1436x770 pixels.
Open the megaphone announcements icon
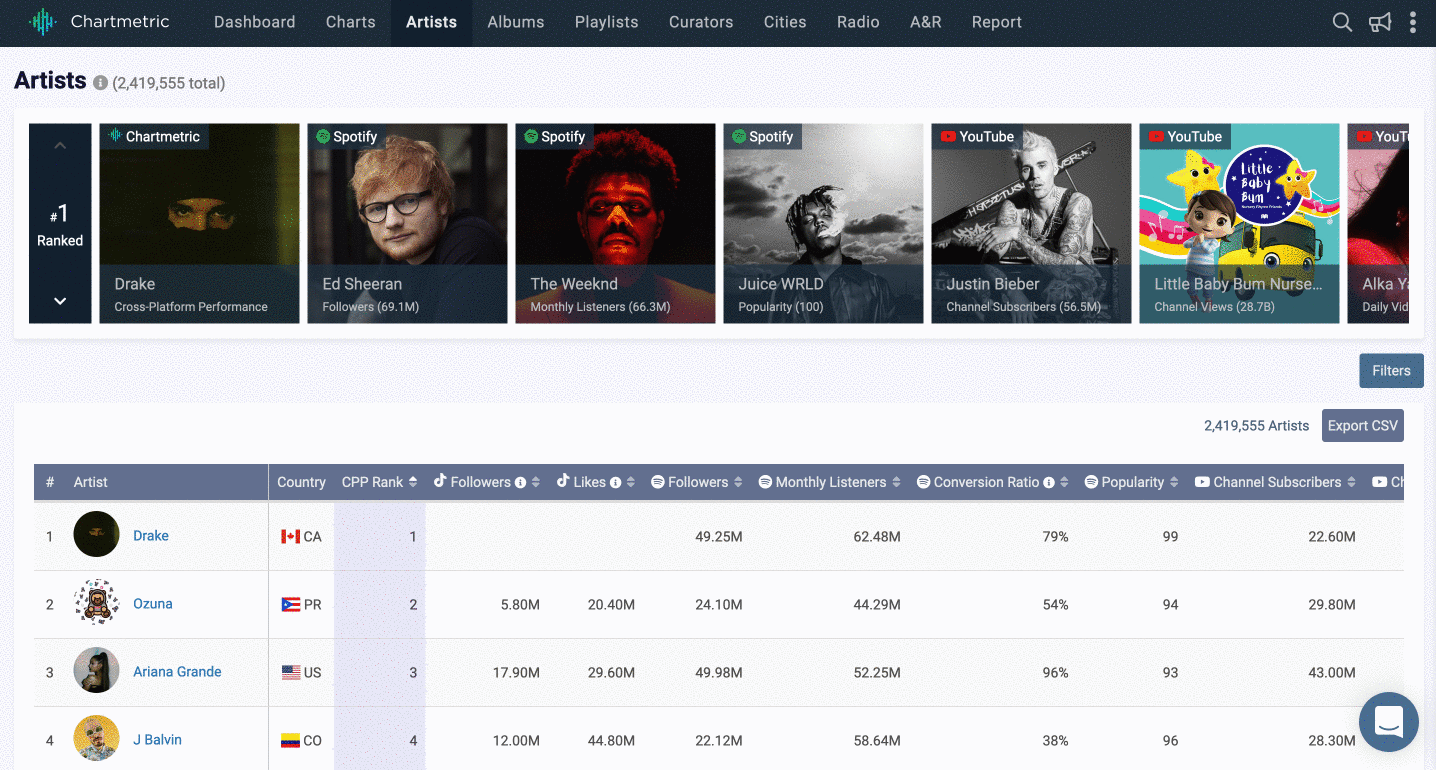(1380, 22)
